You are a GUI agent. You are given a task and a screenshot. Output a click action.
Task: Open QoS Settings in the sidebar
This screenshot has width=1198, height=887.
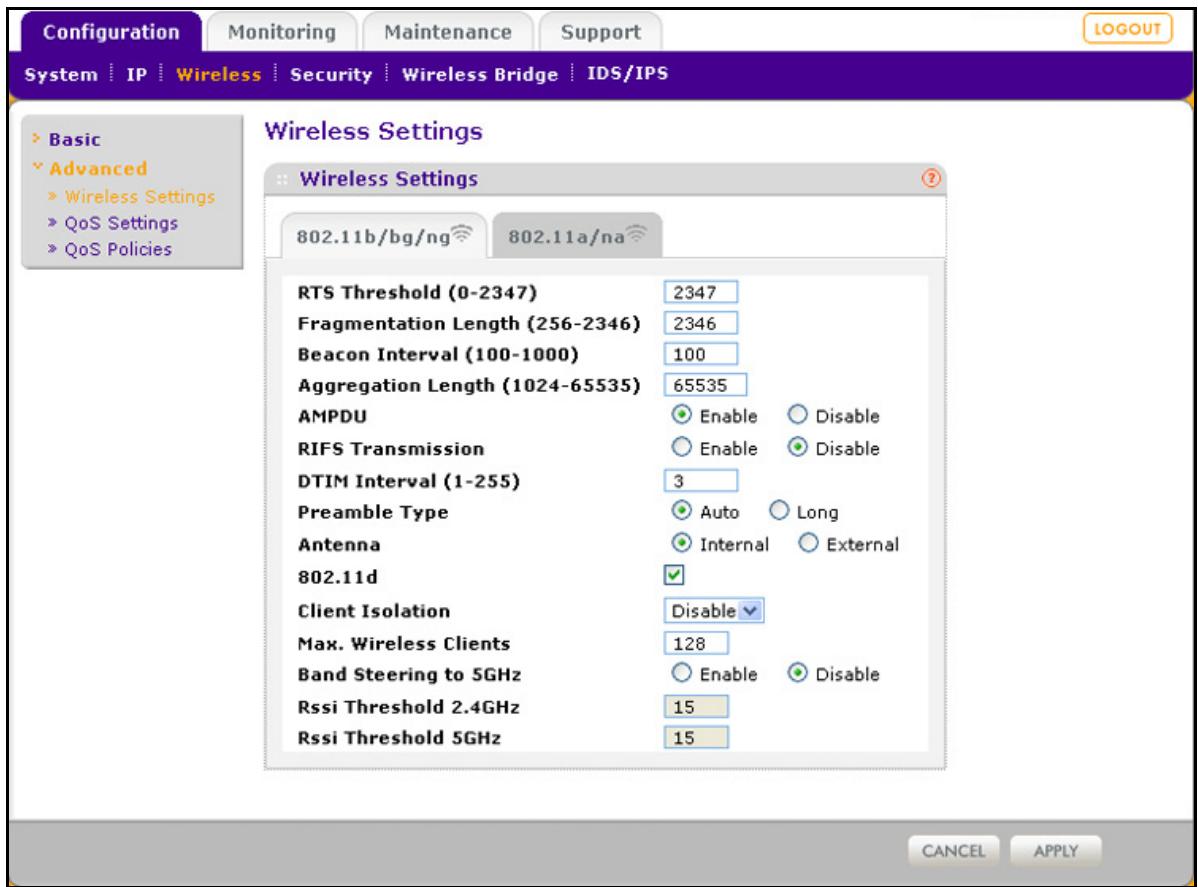tap(121, 223)
